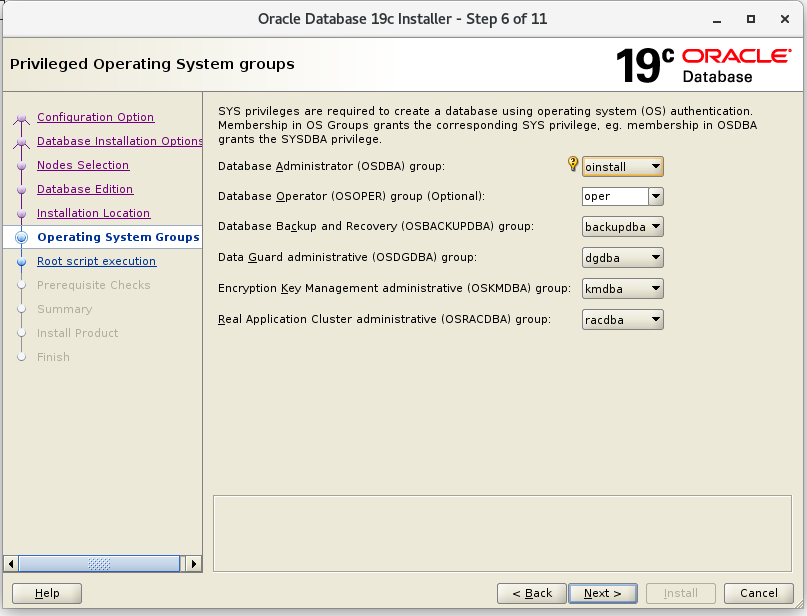Go to the Installation Location step
This screenshot has height=616, width=807.
(x=93, y=213)
